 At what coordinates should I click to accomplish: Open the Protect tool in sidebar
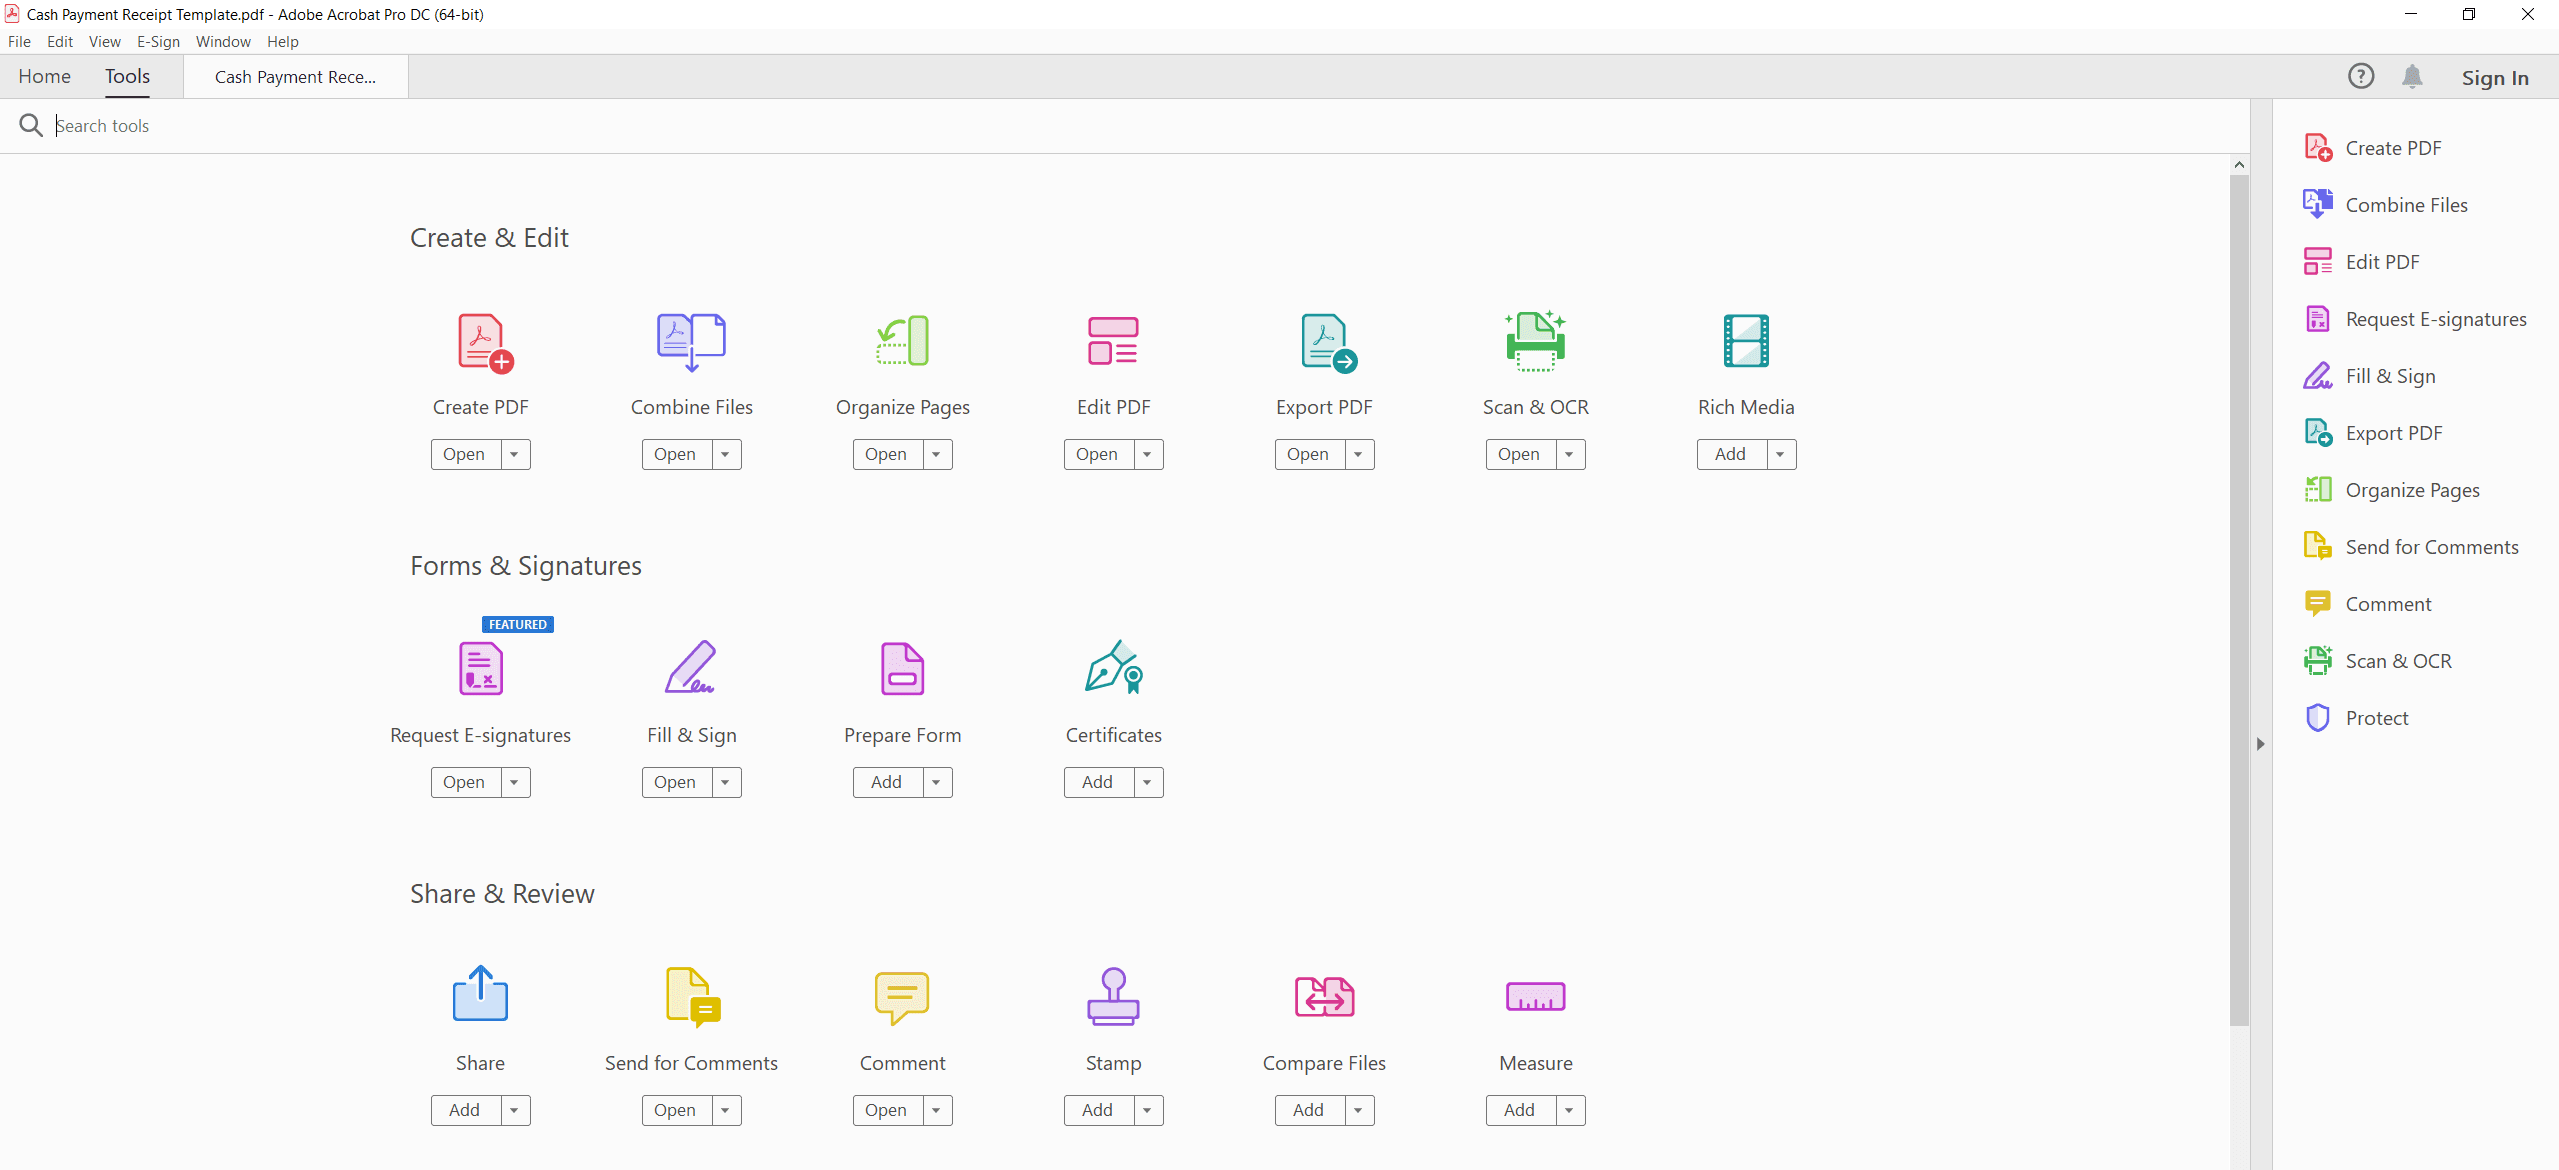pyautogui.click(x=2375, y=718)
